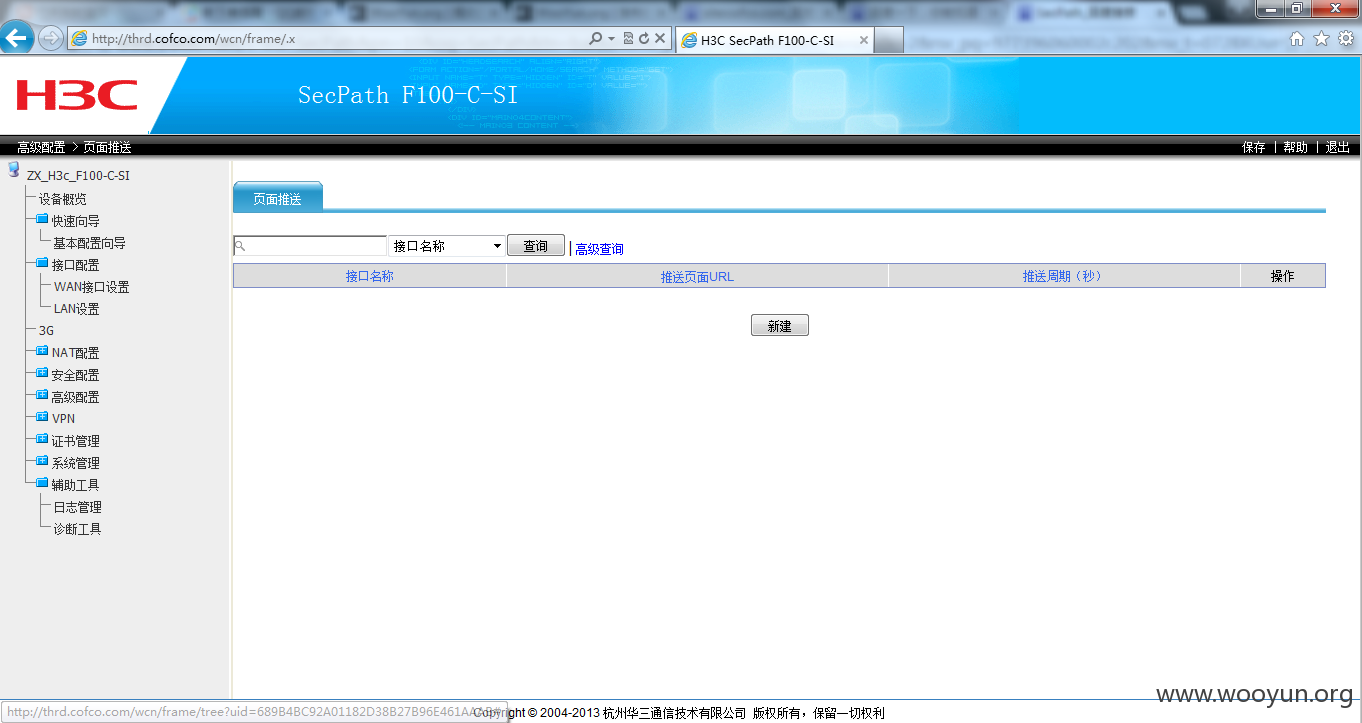Viewport: 1362px width, 723px height.
Task: Click 安全配置 tree label
Action: [76, 375]
